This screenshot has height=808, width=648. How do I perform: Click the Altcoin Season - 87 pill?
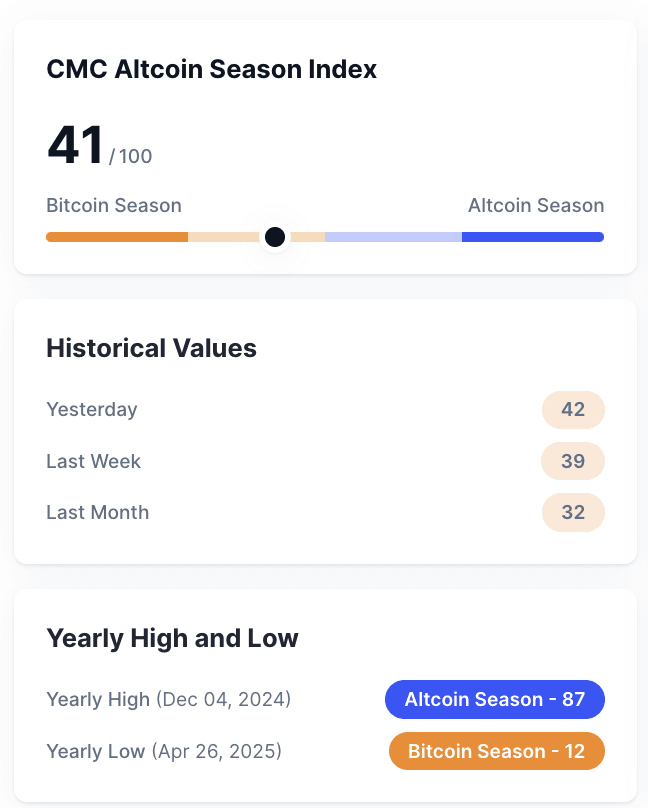495,699
